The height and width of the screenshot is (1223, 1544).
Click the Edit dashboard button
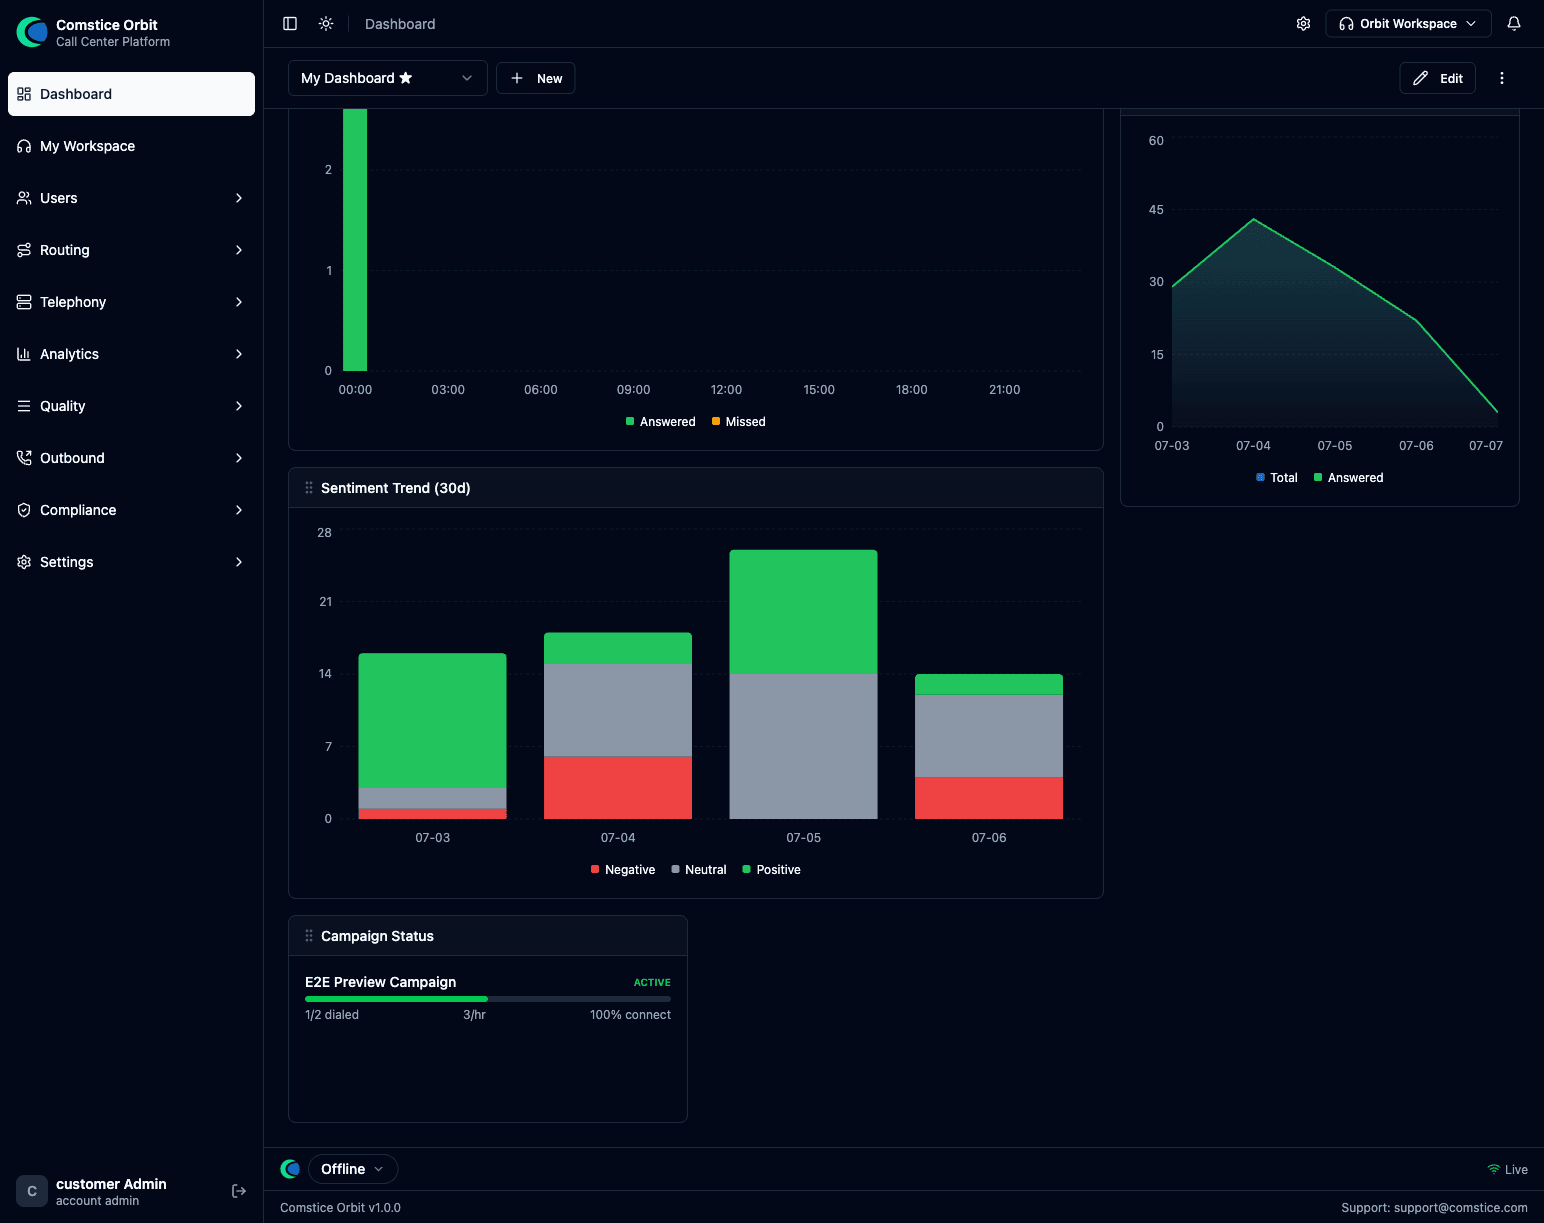click(x=1437, y=78)
